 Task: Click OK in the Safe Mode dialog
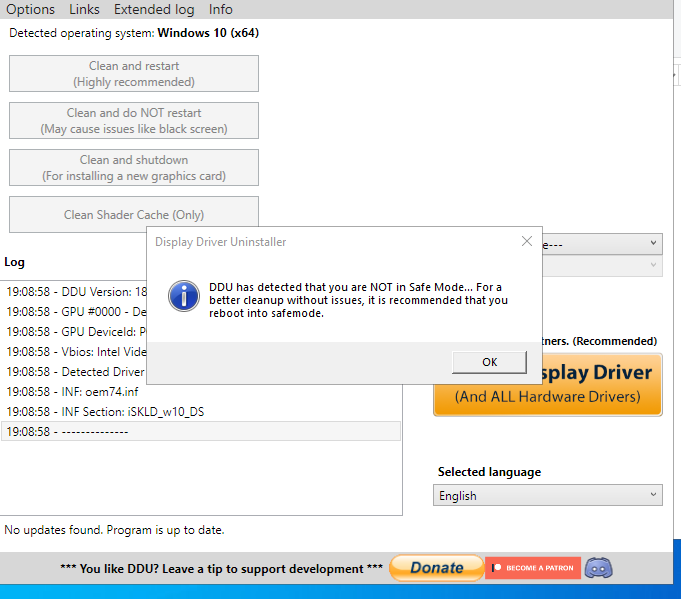tap(489, 362)
